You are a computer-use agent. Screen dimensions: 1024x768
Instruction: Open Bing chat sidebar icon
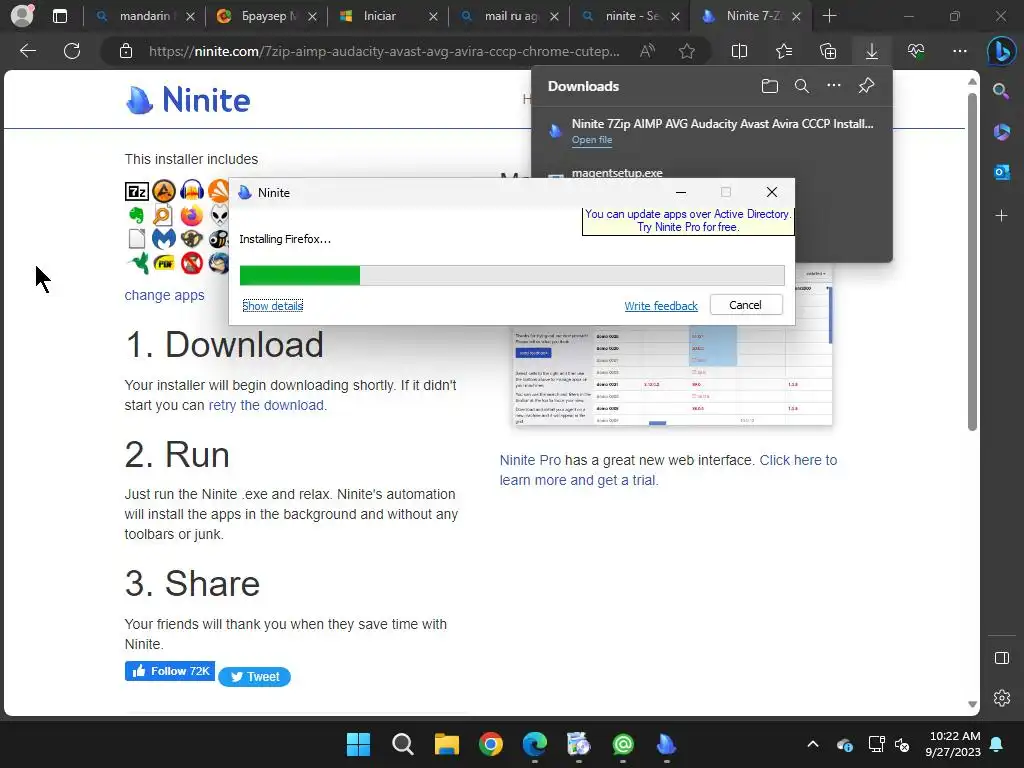pyautogui.click(x=1001, y=51)
